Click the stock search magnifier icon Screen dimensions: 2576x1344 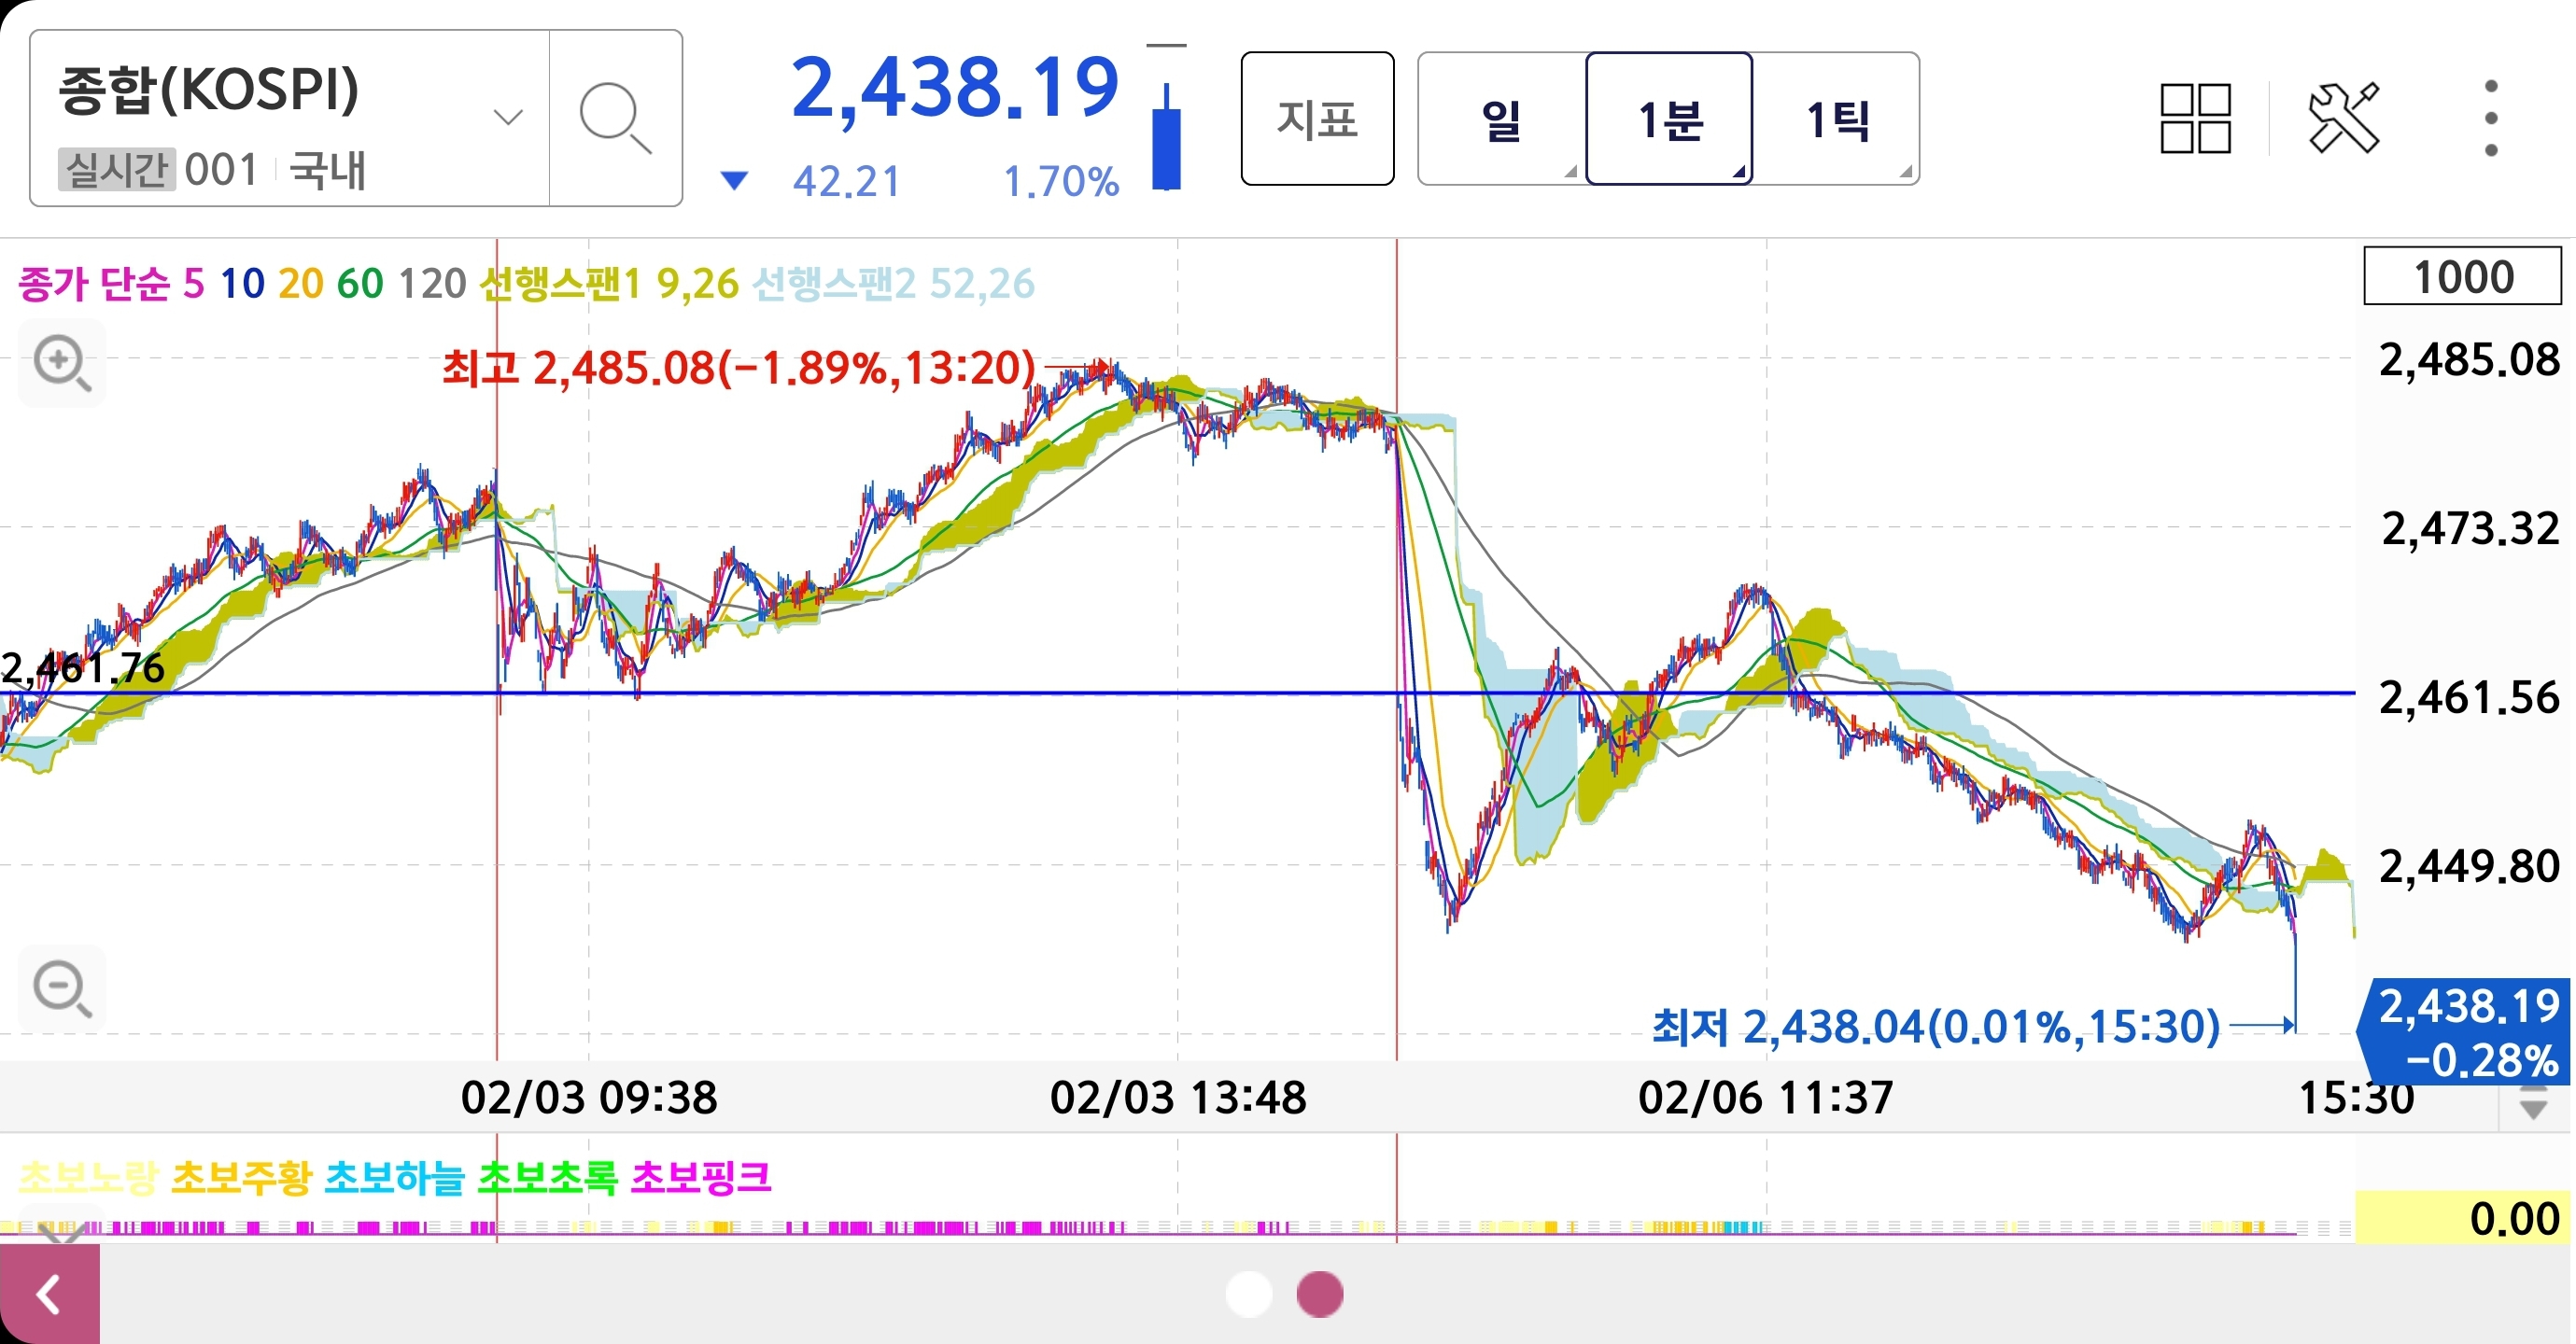coord(614,118)
